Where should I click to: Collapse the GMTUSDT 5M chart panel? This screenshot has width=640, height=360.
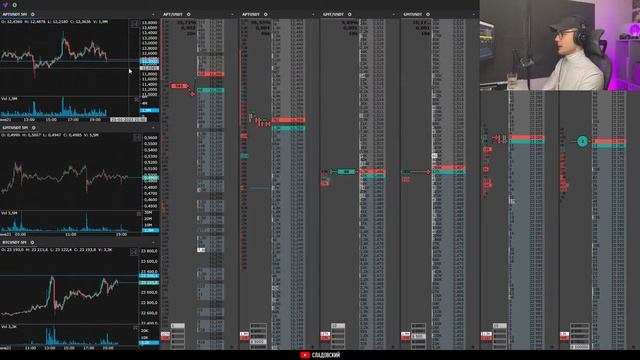pos(153,128)
